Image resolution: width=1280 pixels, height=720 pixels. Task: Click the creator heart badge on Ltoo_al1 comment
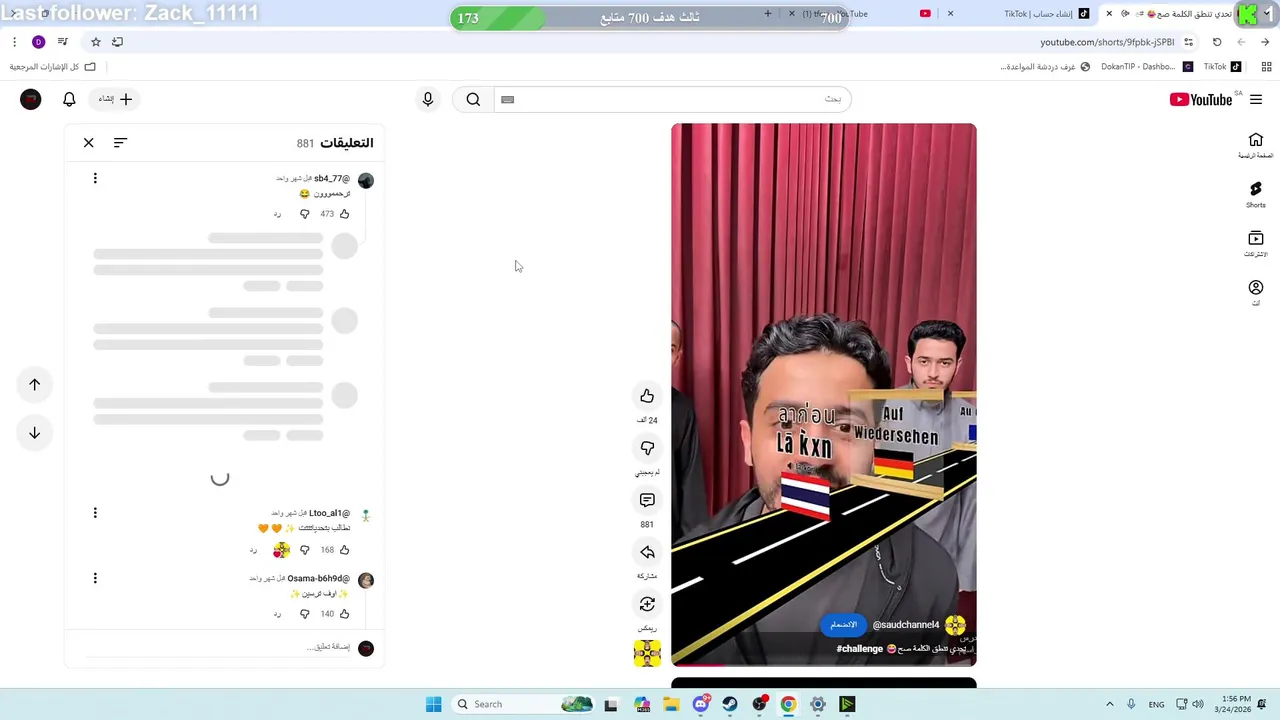[282, 550]
